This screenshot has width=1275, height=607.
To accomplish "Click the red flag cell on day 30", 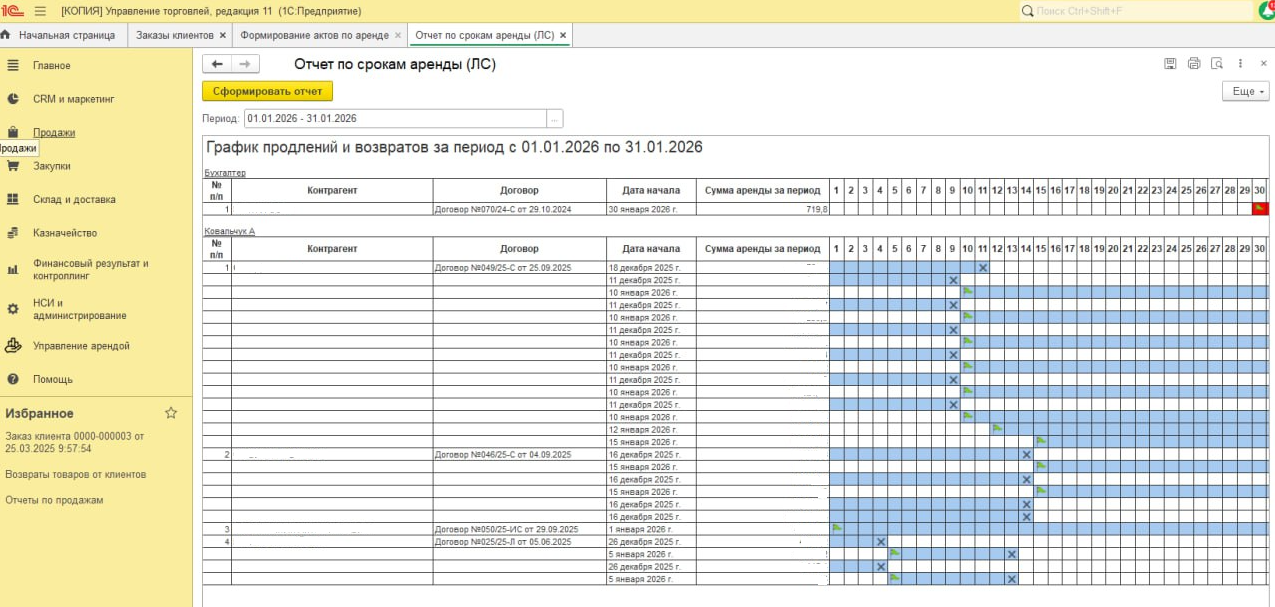I will point(1260,209).
